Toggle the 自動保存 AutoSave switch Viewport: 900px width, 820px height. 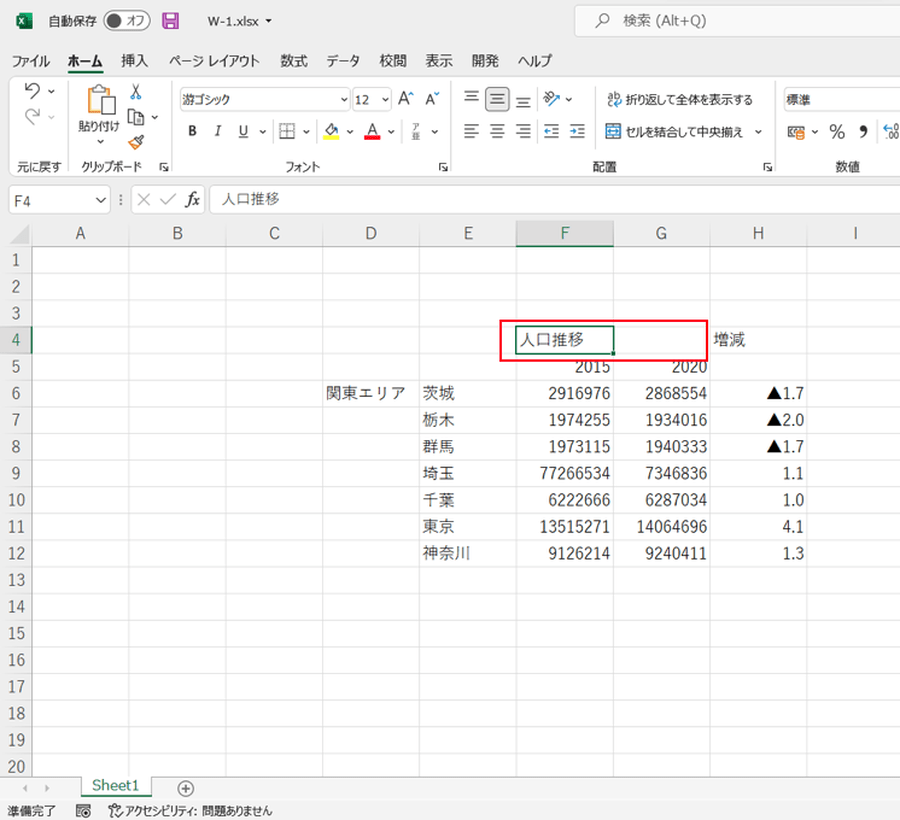tap(127, 21)
